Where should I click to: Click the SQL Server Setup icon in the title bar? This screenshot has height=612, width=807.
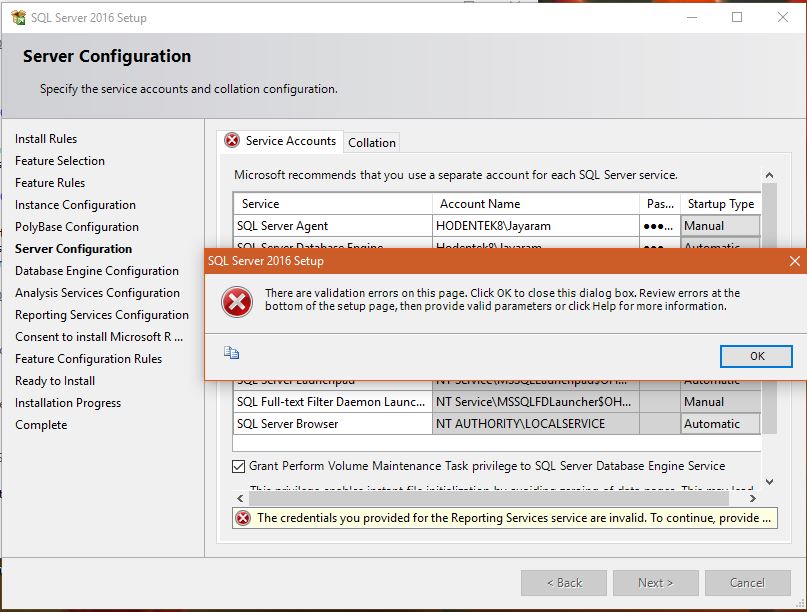coord(16,17)
